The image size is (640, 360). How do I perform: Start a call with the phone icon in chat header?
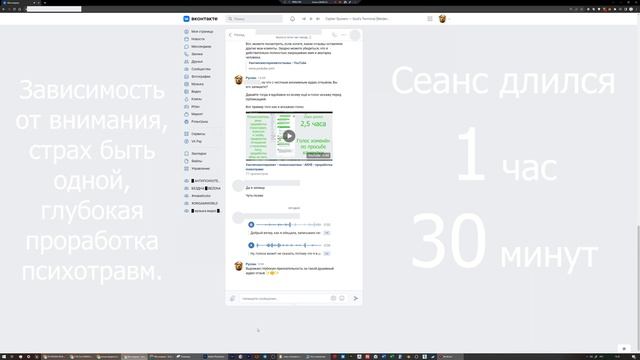334,35
